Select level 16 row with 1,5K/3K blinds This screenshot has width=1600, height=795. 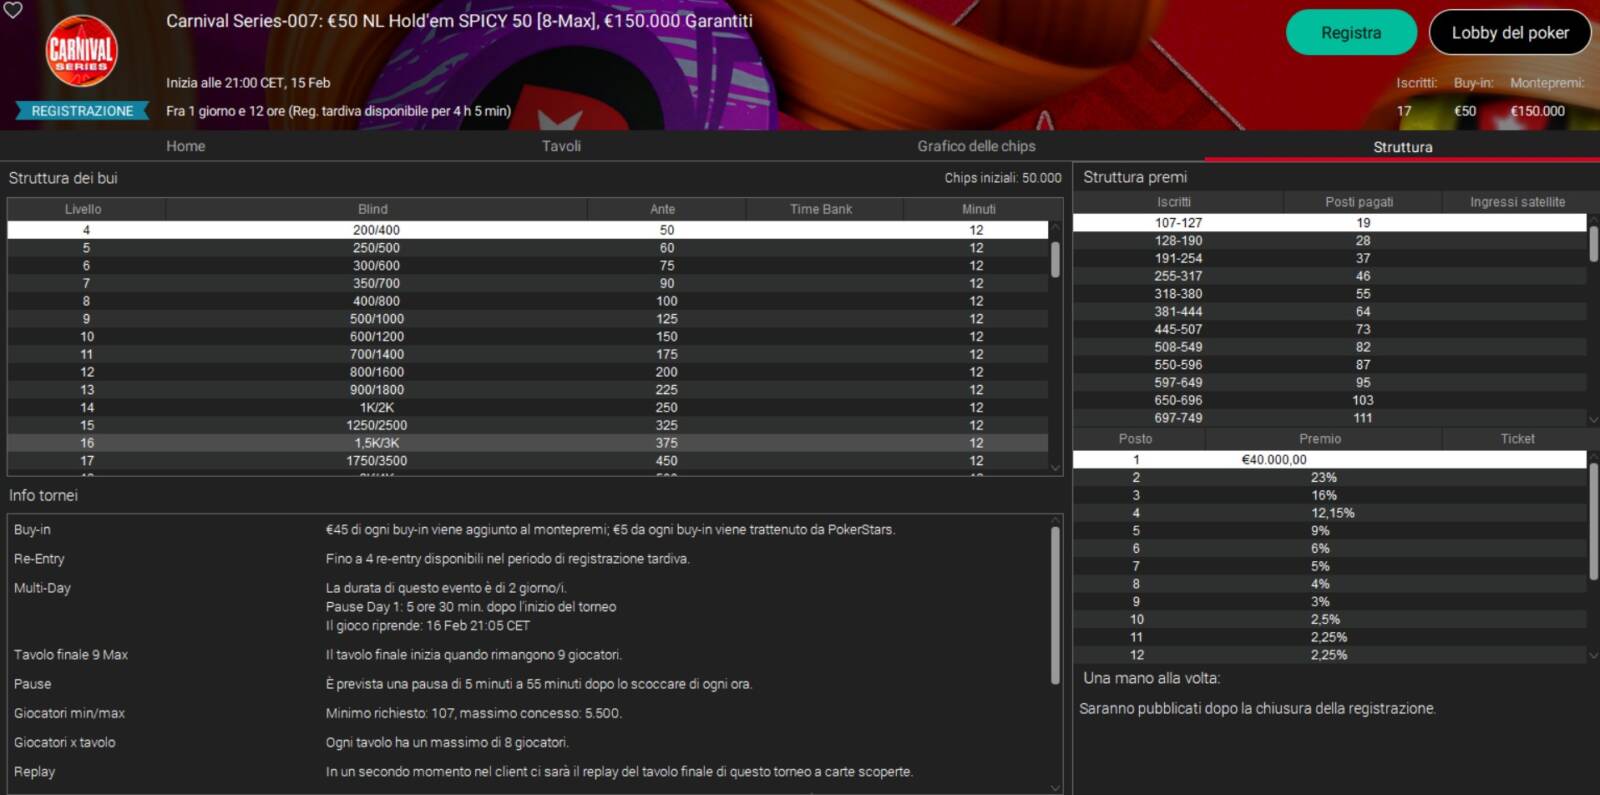[527, 443]
